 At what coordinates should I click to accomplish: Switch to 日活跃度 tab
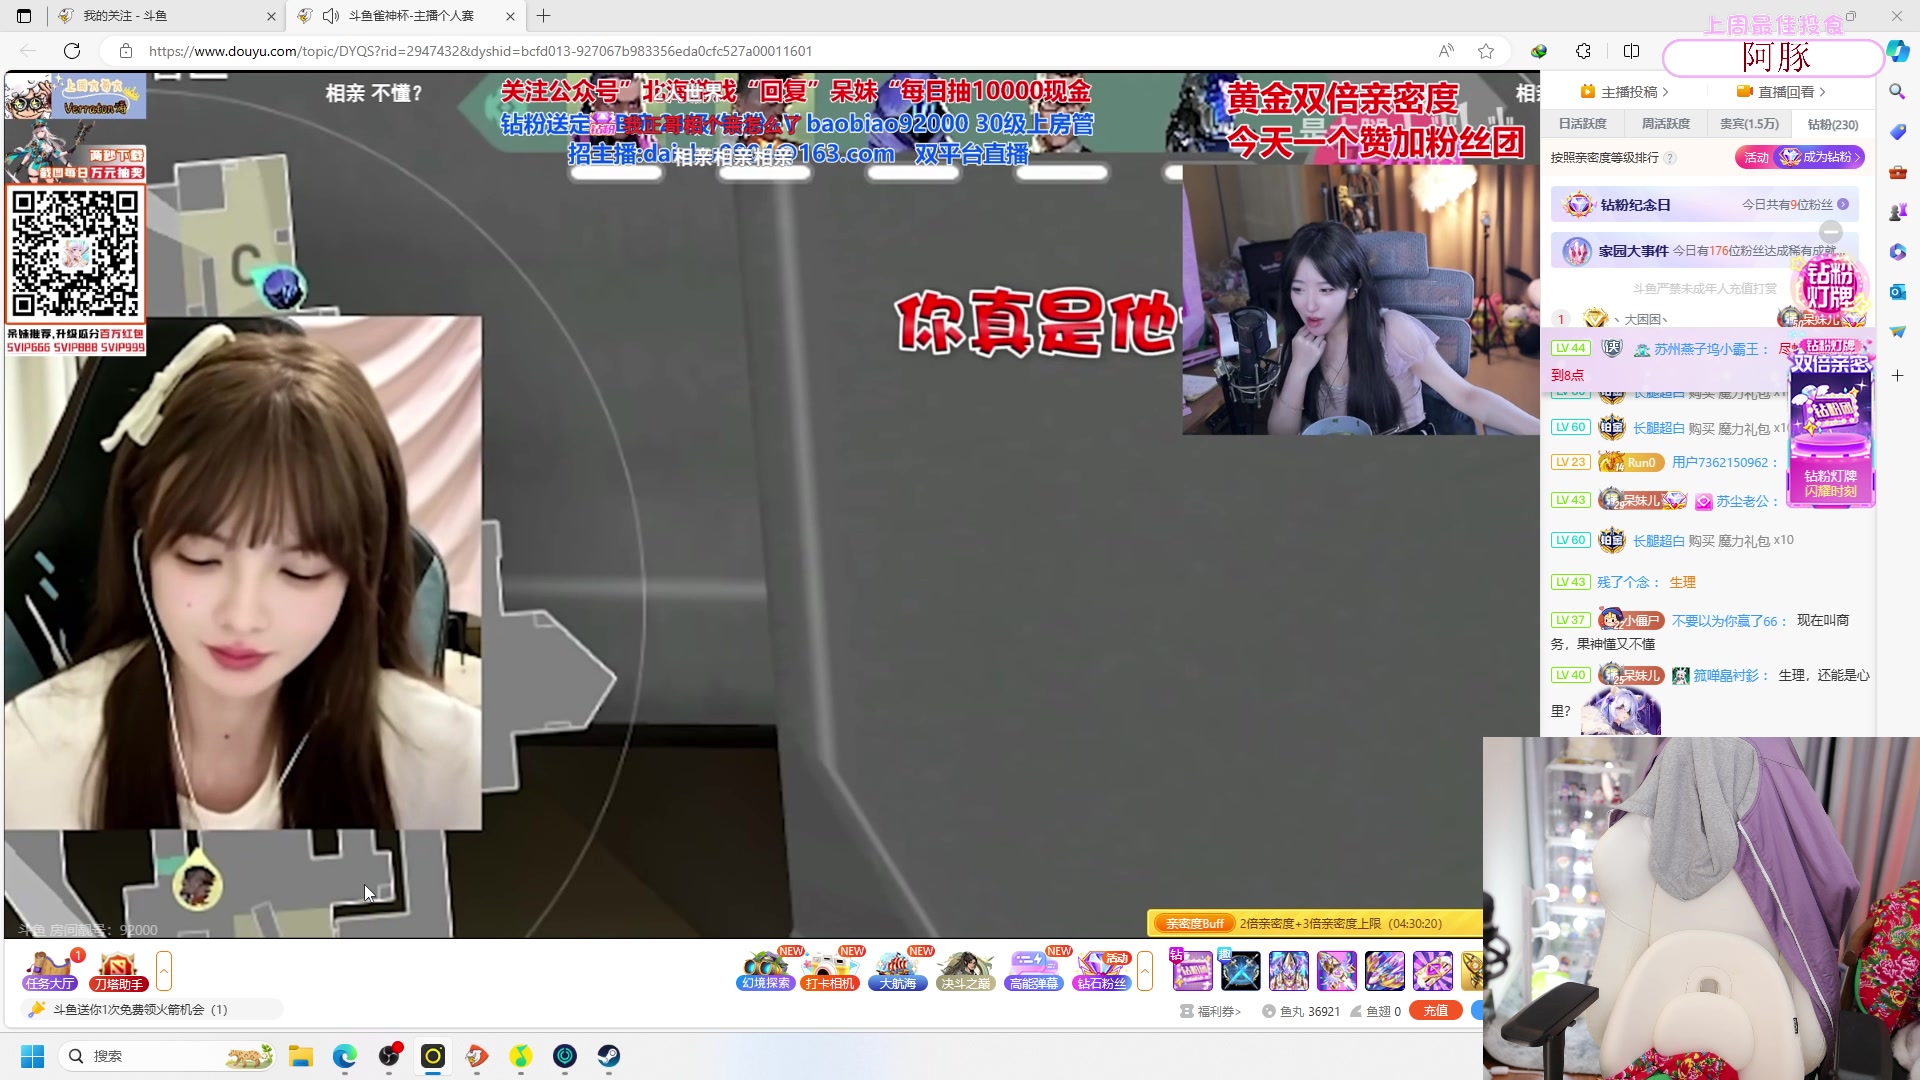click(1582, 124)
